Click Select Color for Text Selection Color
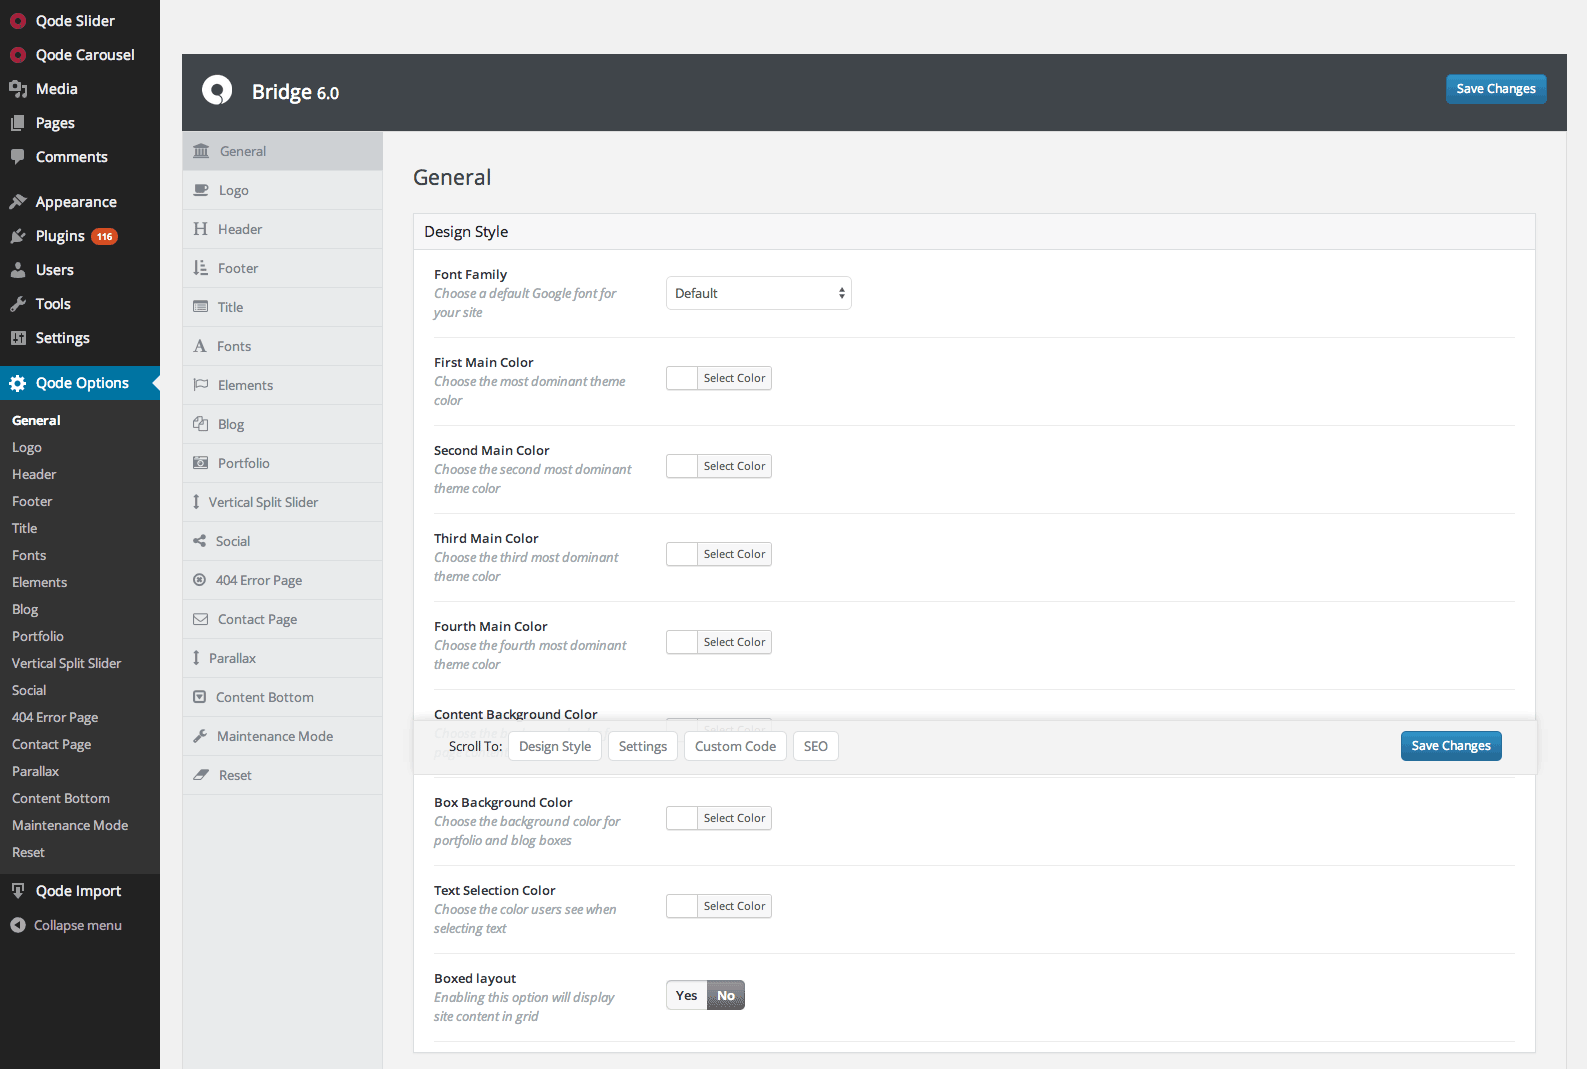 [734, 906]
